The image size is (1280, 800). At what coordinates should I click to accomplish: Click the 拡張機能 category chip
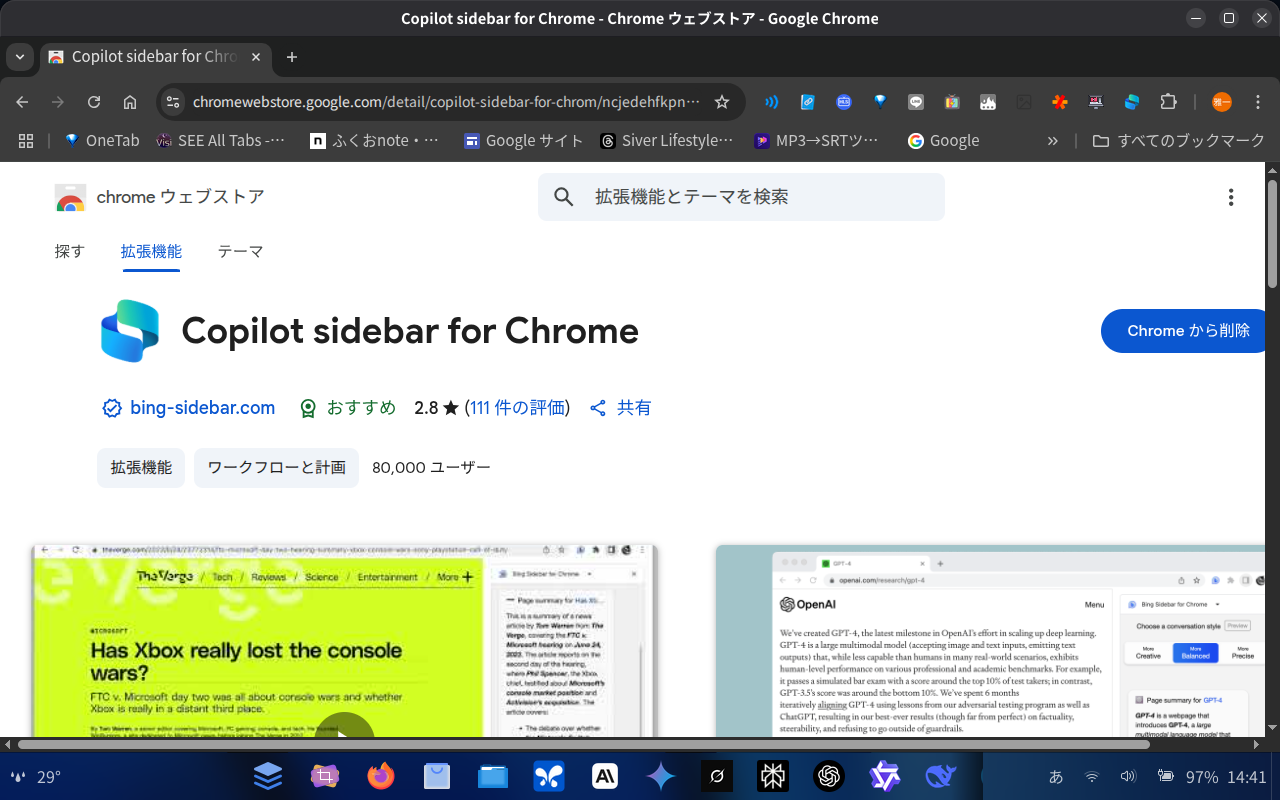[141, 467]
